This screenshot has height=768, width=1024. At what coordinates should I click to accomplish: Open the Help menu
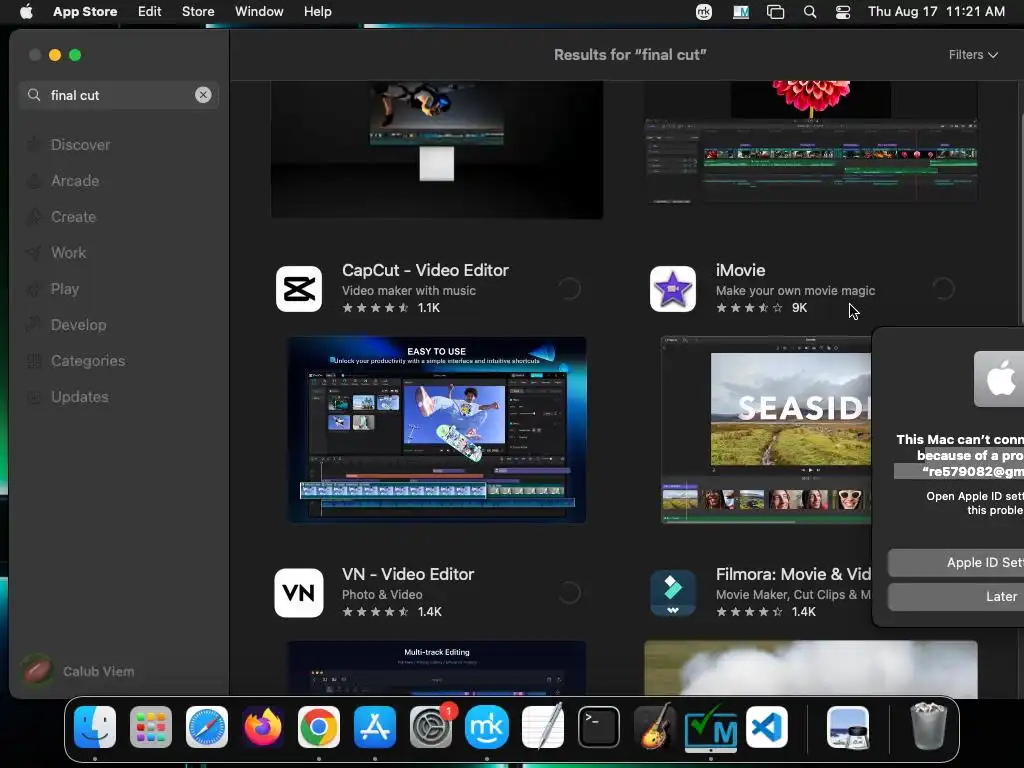[x=317, y=12]
